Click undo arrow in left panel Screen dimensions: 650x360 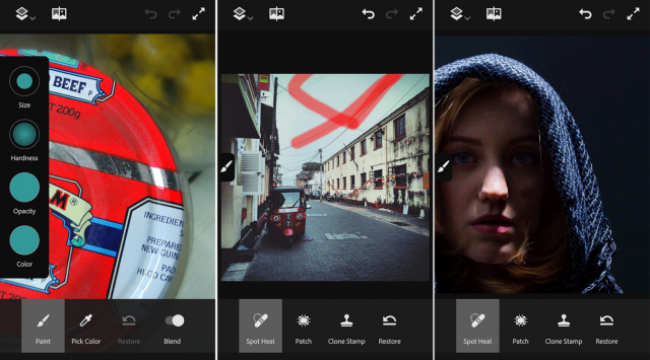[x=151, y=14]
